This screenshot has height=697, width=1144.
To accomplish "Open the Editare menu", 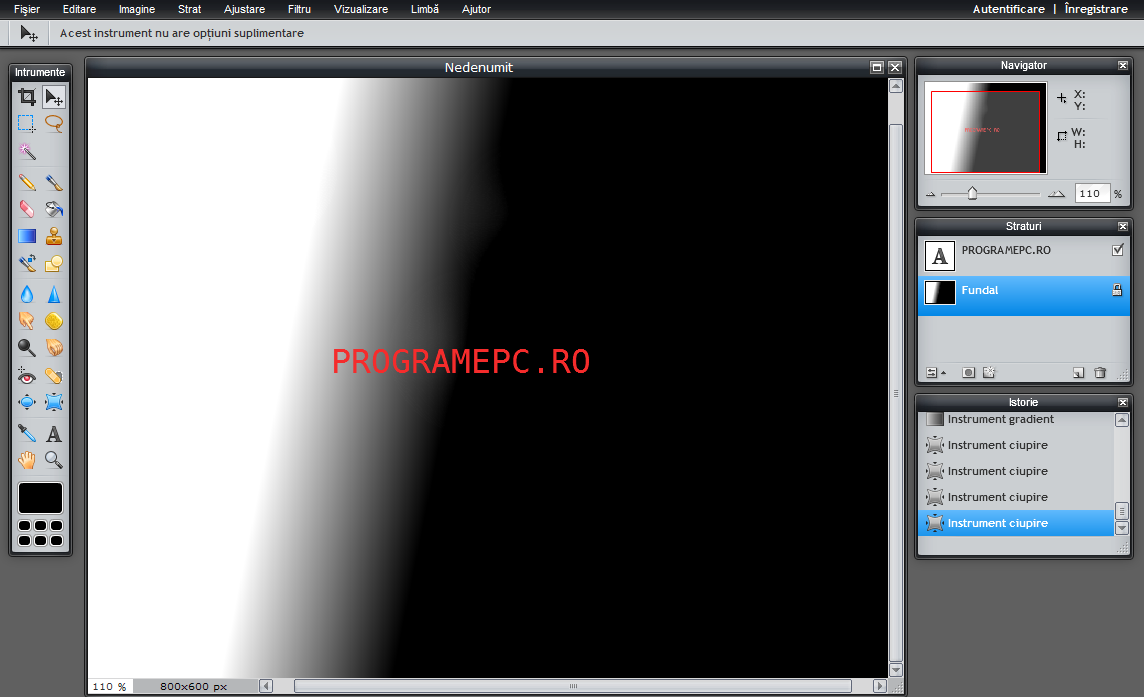I will [x=80, y=9].
